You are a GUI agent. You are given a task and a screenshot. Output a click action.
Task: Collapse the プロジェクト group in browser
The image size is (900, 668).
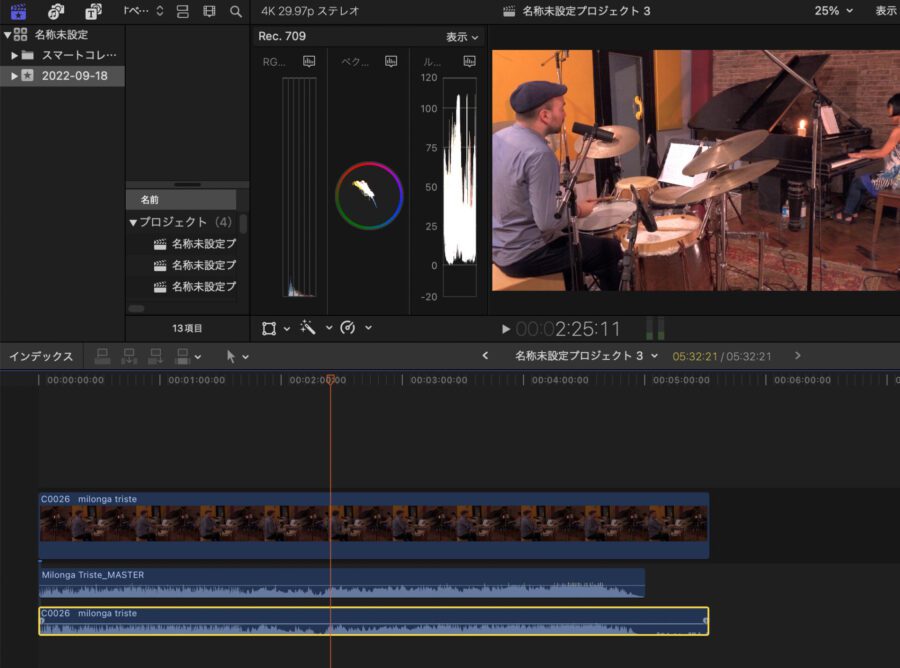[x=133, y=222]
